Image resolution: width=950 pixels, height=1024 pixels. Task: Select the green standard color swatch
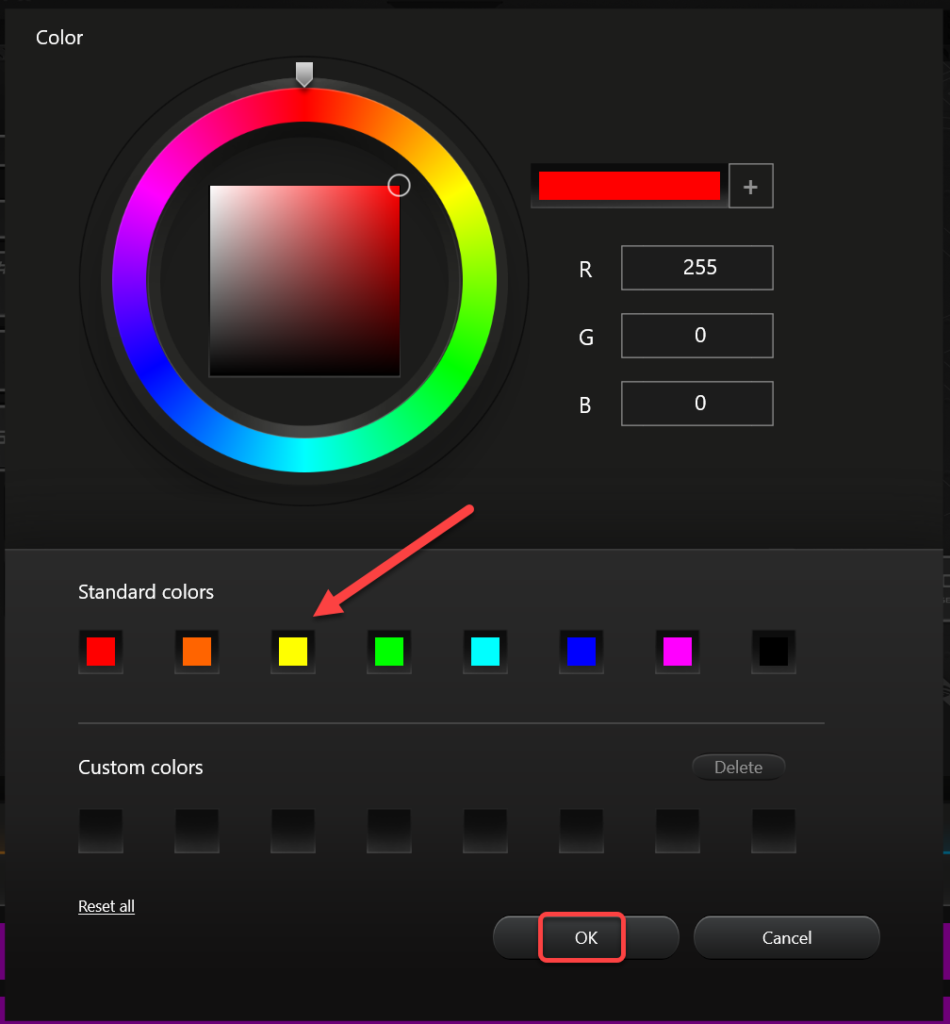click(388, 650)
